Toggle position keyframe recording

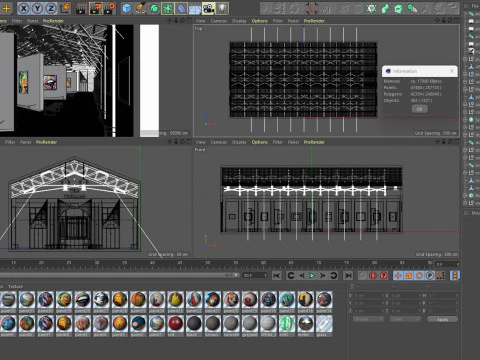point(398,275)
